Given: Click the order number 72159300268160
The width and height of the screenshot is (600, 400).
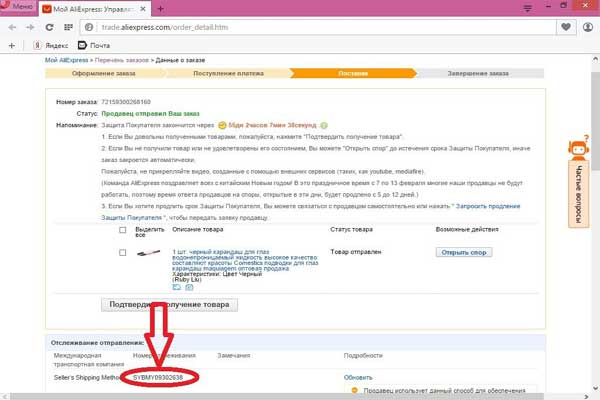Looking at the screenshot, I should pos(126,102).
